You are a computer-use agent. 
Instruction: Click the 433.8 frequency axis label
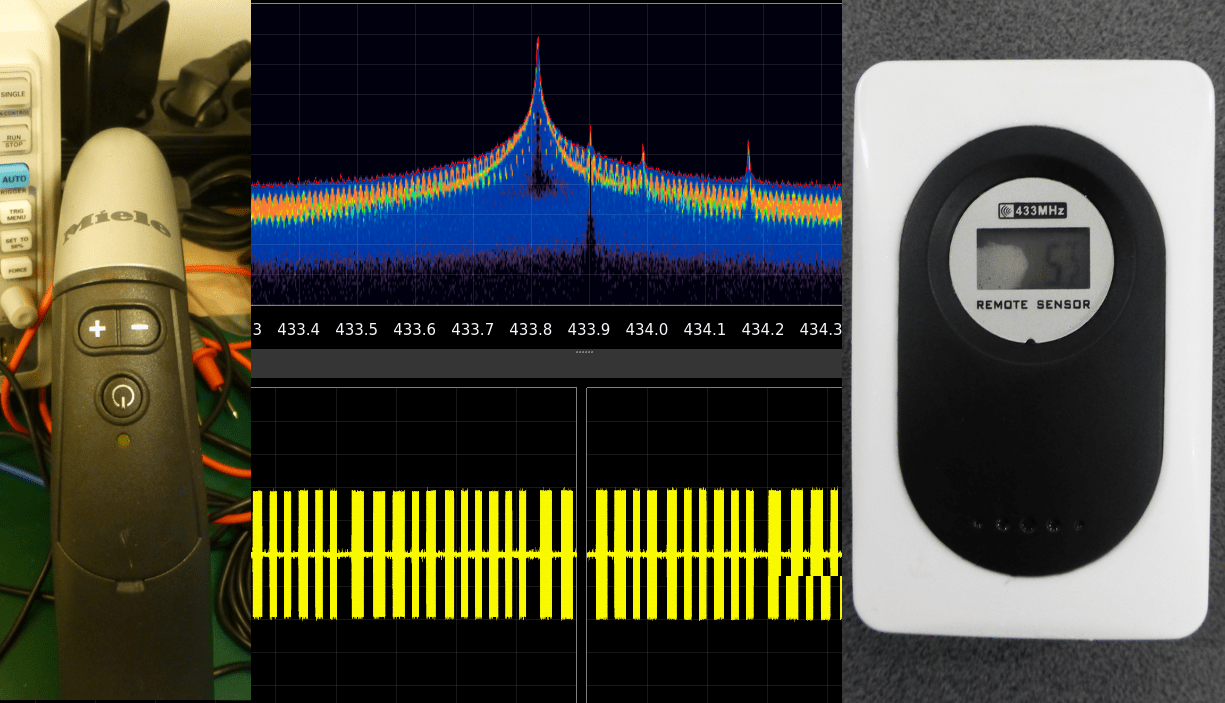(530, 329)
